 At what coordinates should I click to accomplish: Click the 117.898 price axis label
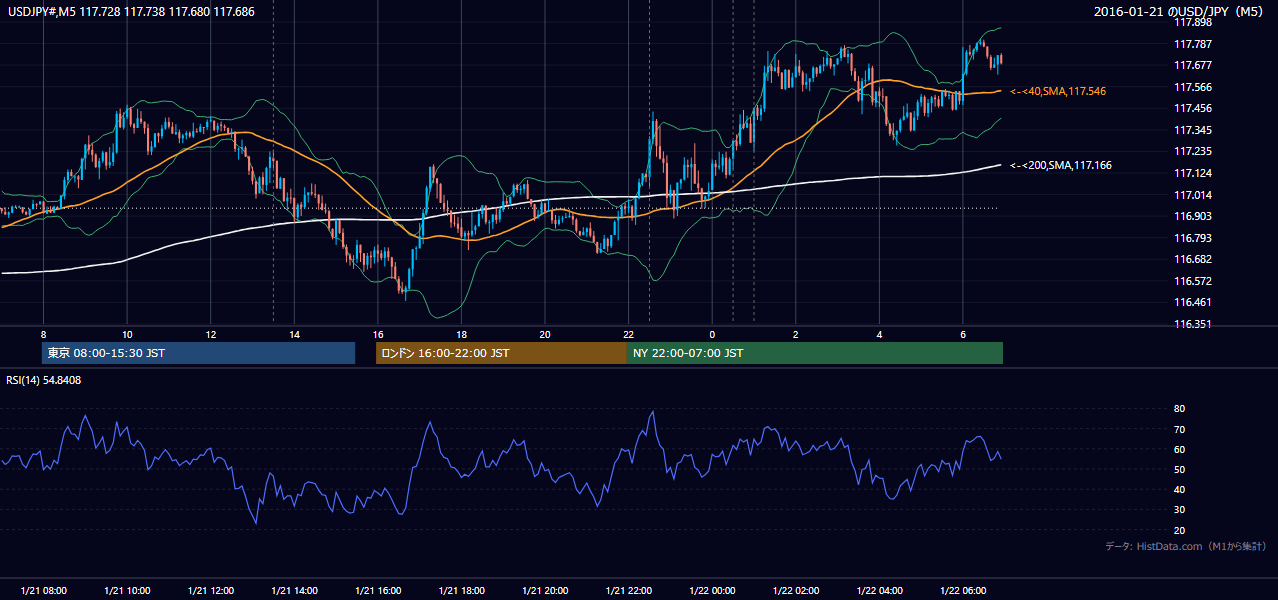(1192, 22)
